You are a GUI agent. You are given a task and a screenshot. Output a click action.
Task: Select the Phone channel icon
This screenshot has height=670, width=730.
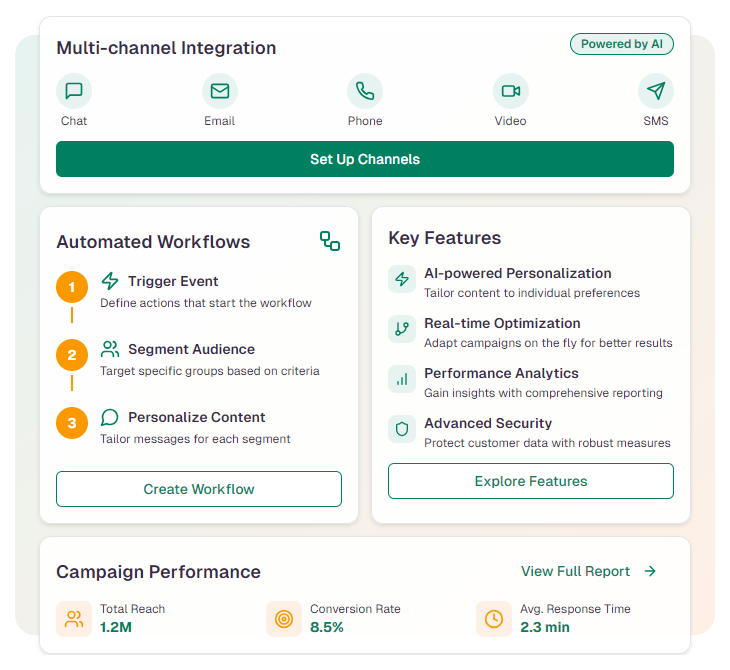(x=365, y=91)
